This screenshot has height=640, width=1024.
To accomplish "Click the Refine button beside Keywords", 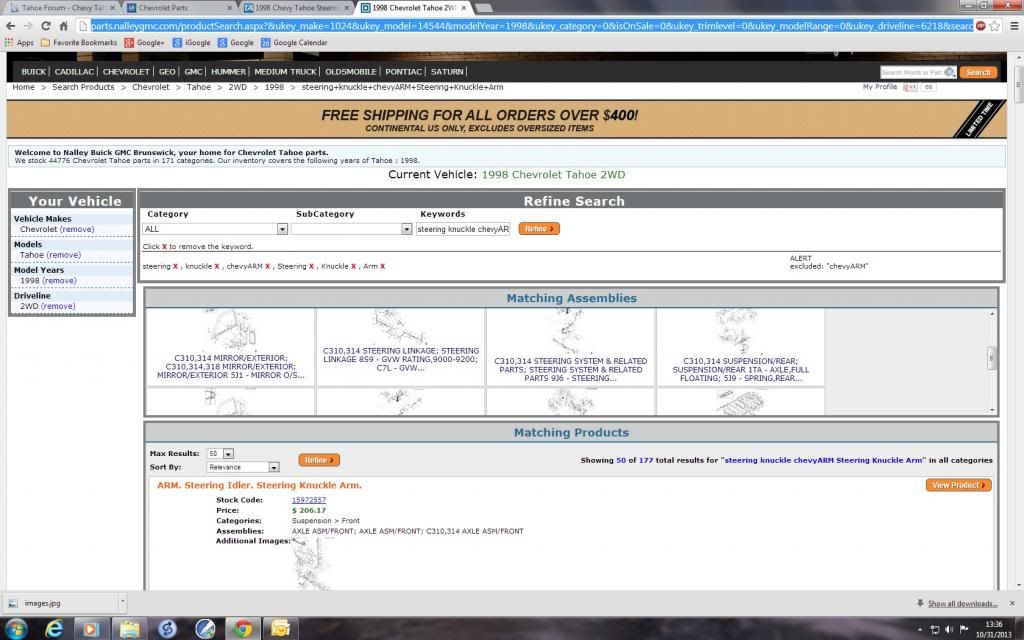I will click(x=539, y=229).
